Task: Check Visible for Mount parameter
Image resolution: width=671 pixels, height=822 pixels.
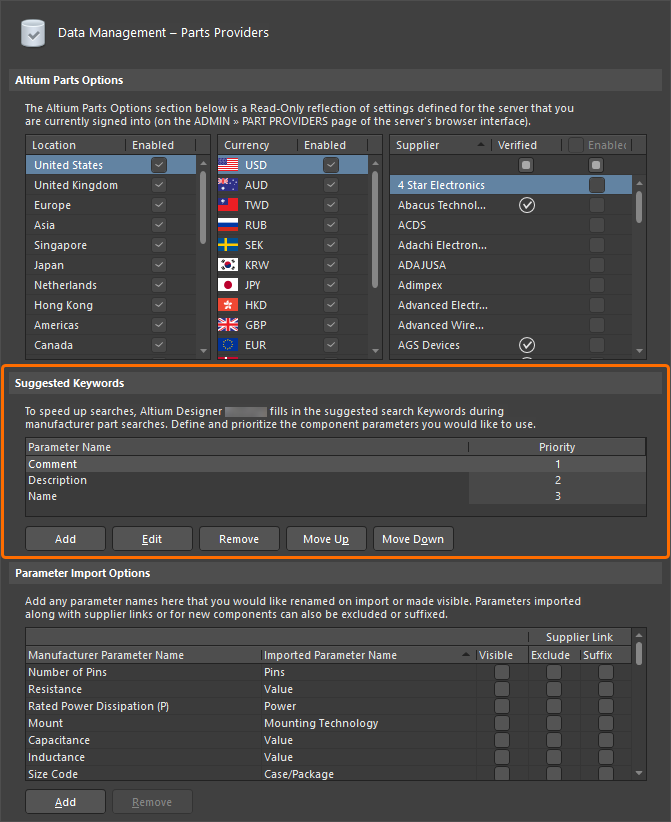Action: pos(502,723)
